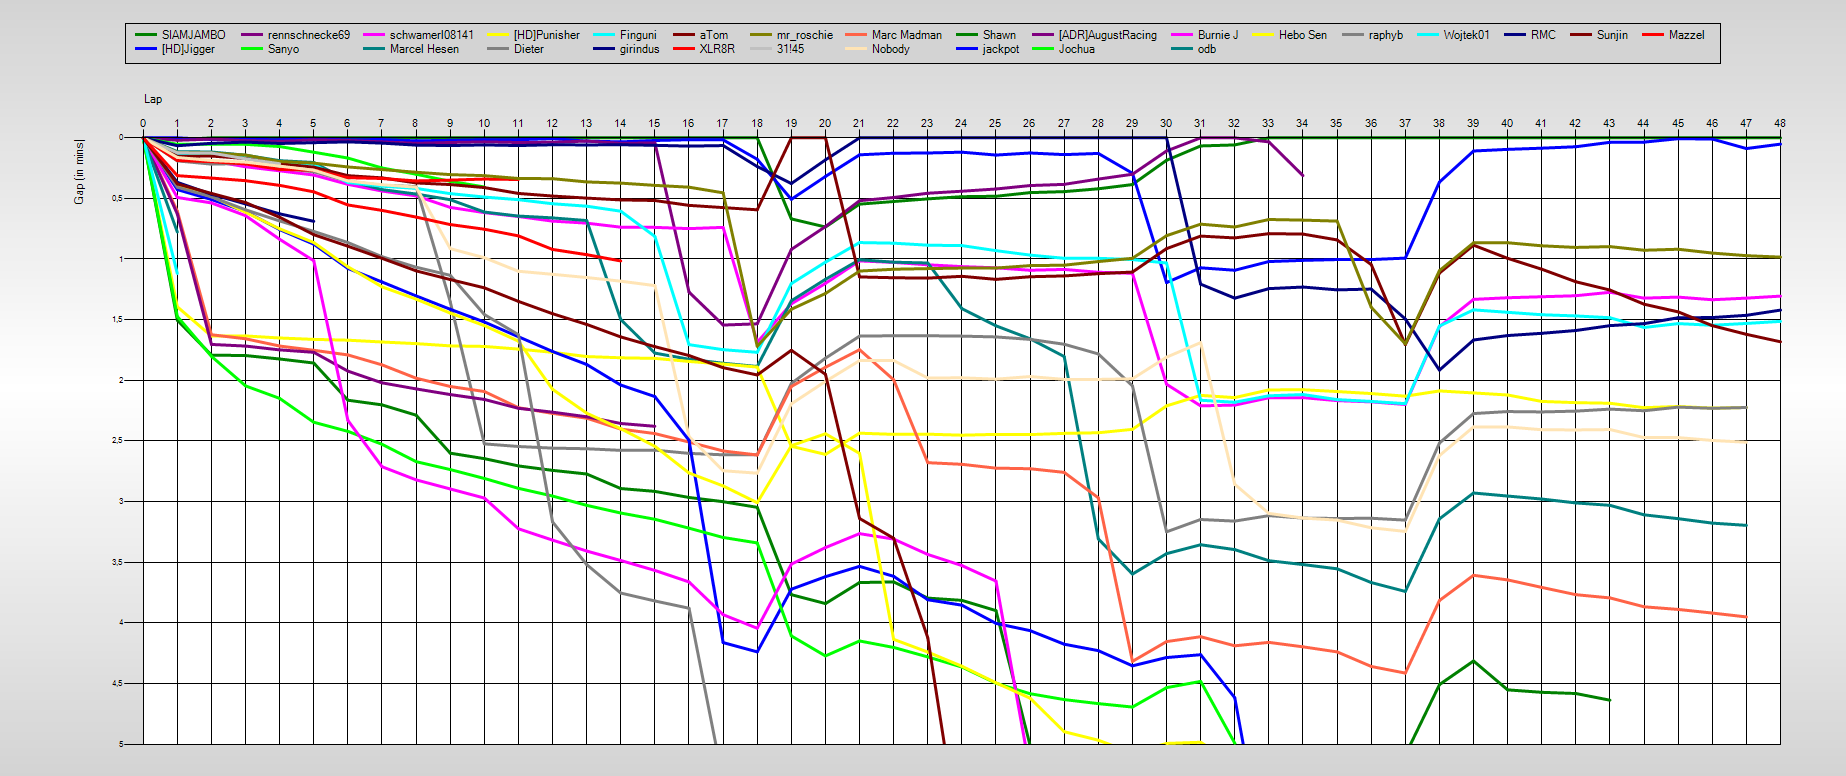Screen dimensions: 1846x776
Task: Select the [HD]Punisher legend entry
Action: pos(546,35)
